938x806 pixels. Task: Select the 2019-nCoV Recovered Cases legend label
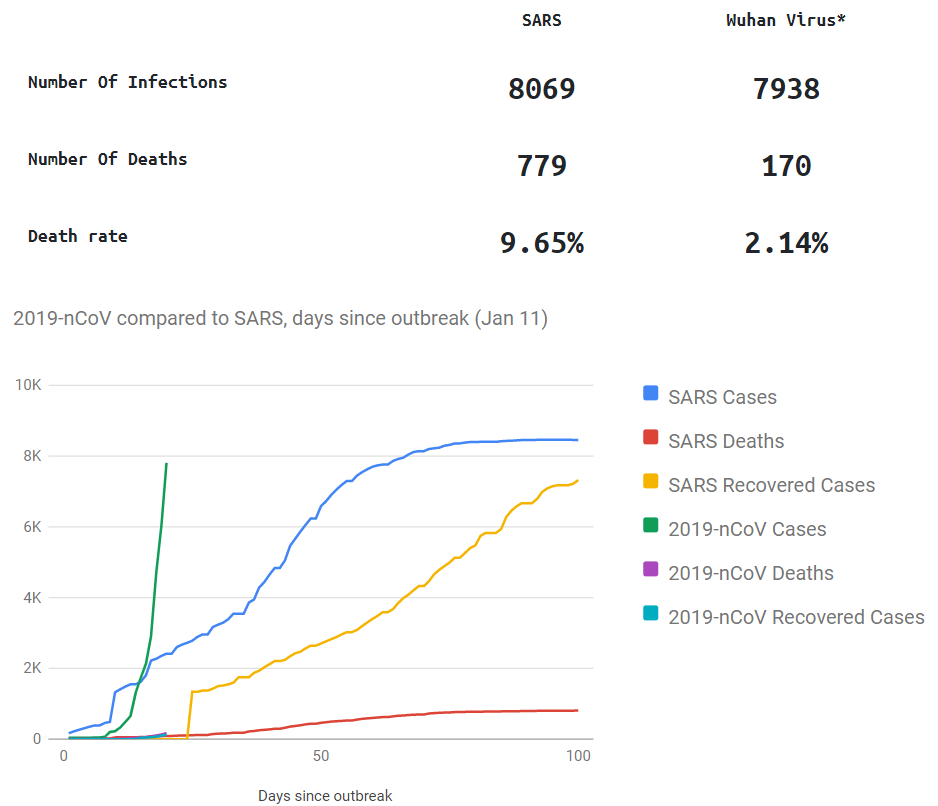[796, 617]
